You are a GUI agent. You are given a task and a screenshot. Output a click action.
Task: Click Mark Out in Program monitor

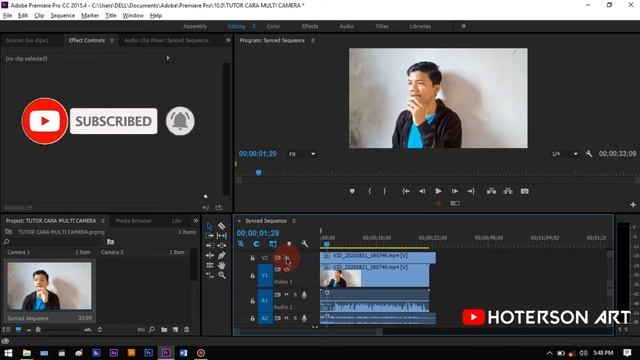tap(384, 191)
